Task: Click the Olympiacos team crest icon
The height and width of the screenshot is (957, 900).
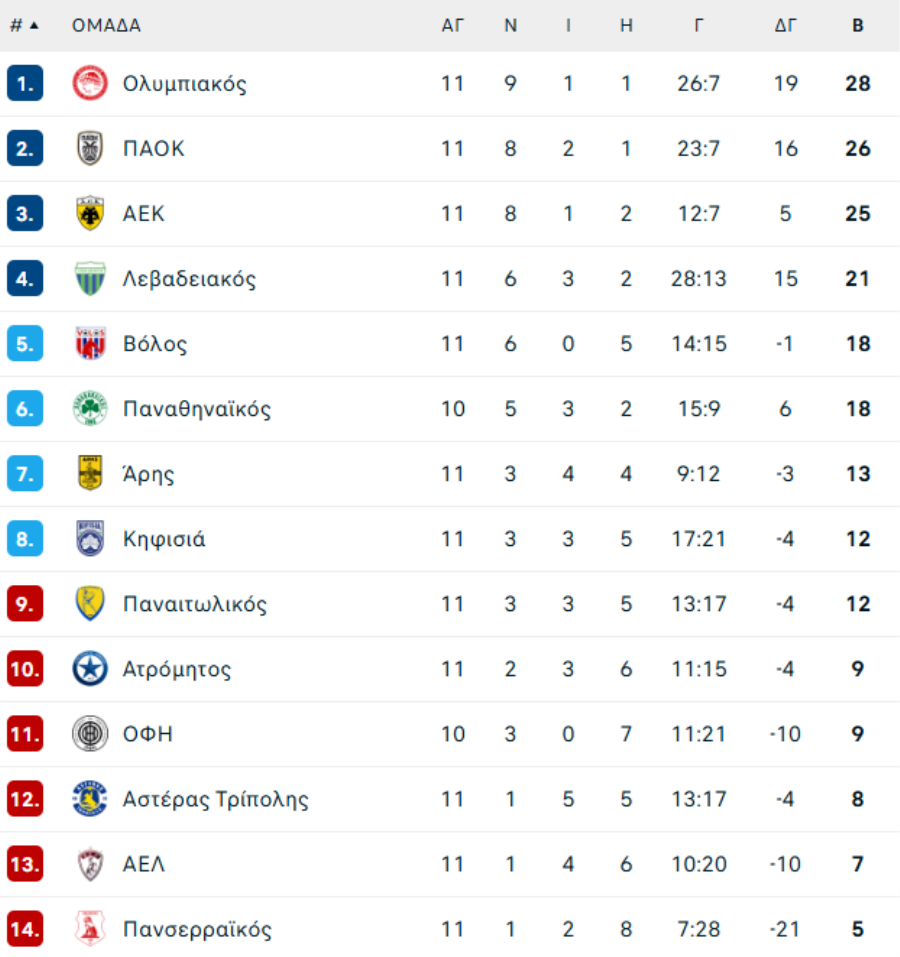Action: (x=90, y=84)
